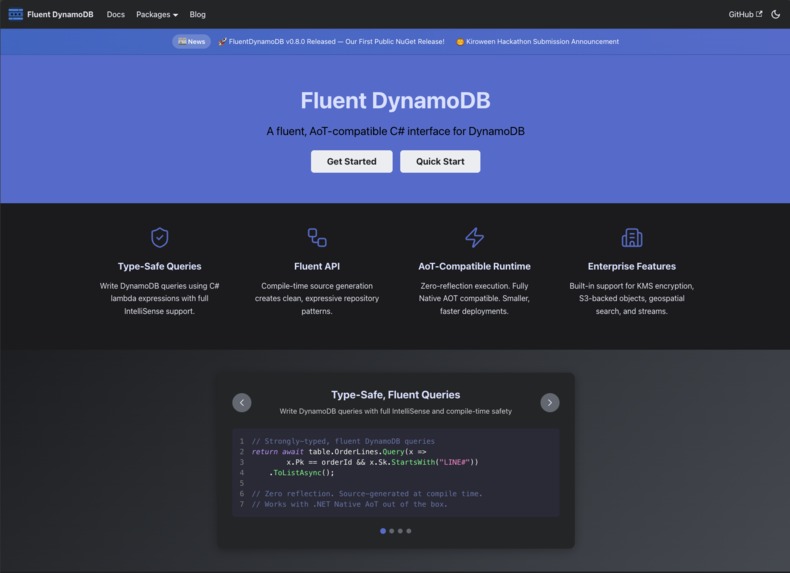Screen dimensions: 790x573
Task: Click the KMS encryption feature description
Action: pyautogui.click(x=632, y=298)
